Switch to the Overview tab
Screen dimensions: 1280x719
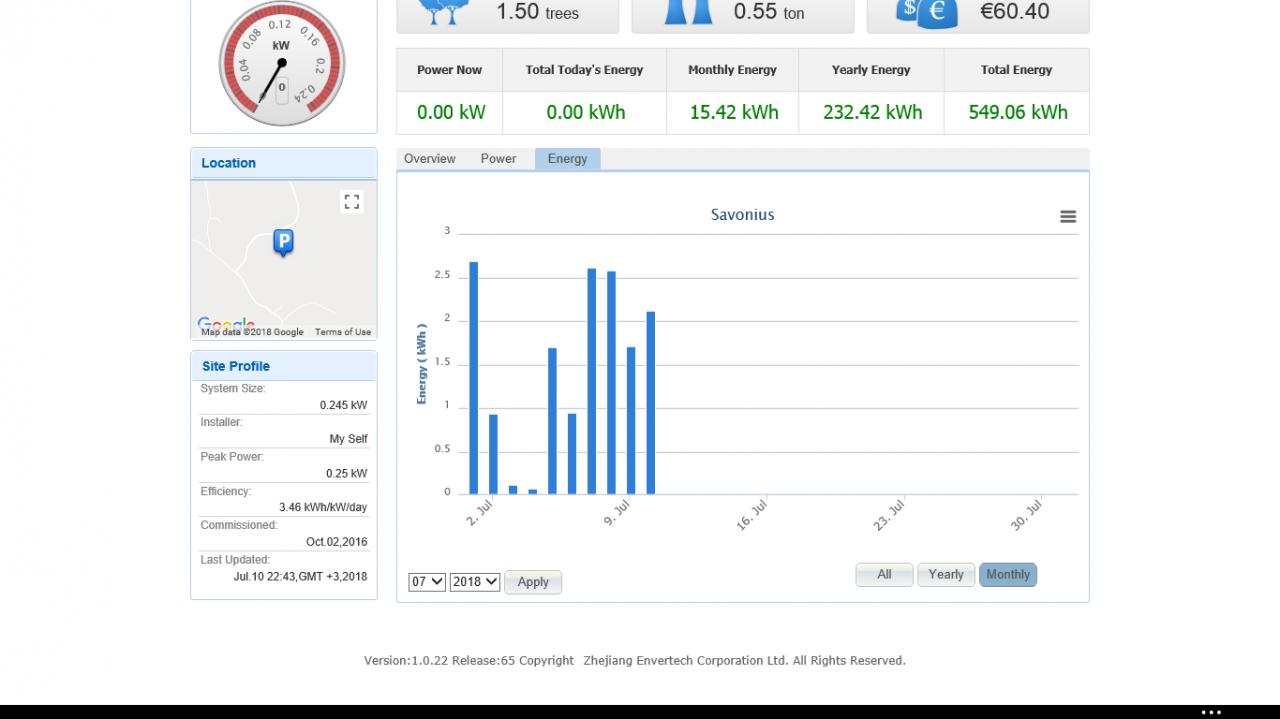430,159
